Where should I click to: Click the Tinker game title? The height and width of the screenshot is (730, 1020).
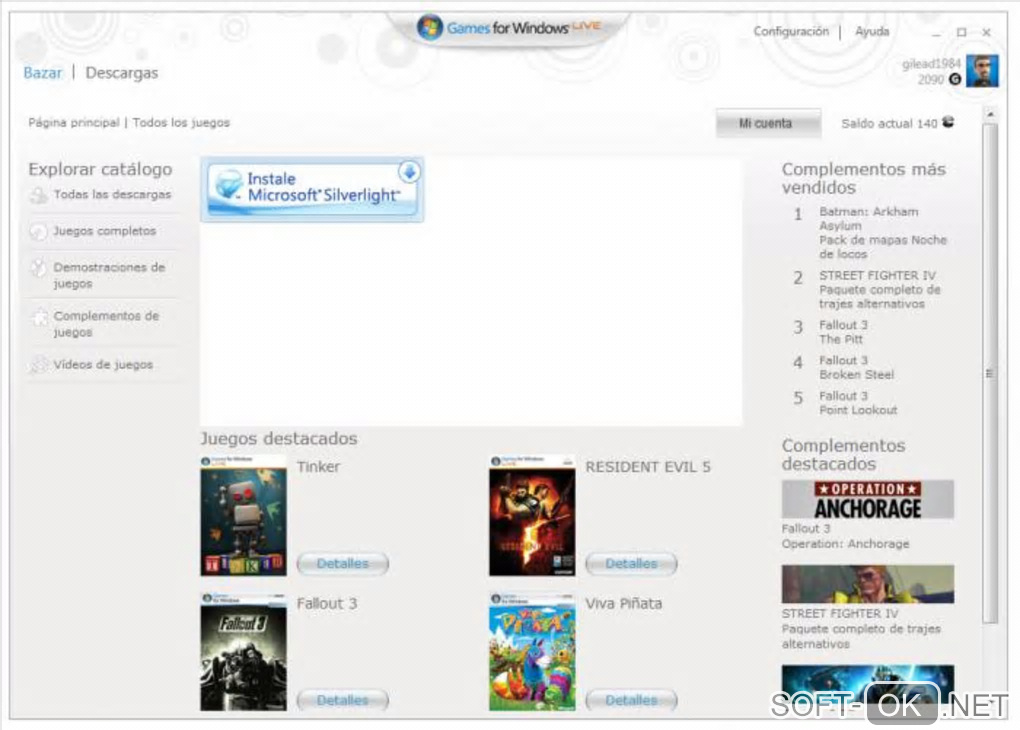coord(318,466)
